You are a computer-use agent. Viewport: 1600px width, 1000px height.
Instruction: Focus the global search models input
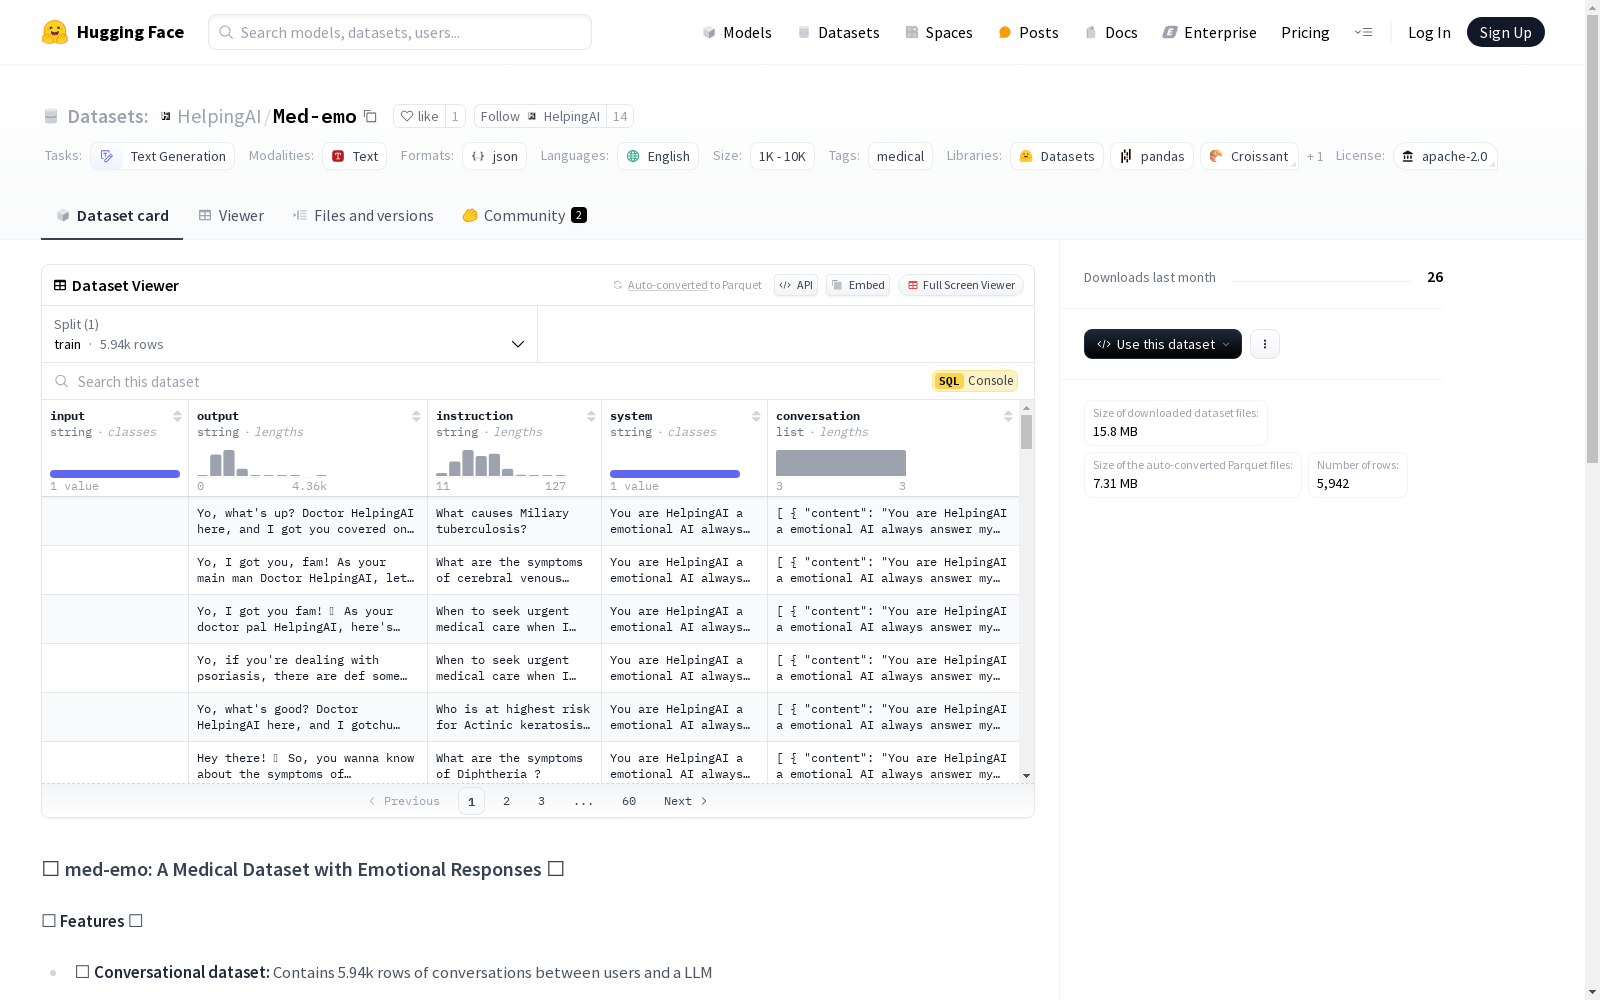pyautogui.click(x=400, y=32)
